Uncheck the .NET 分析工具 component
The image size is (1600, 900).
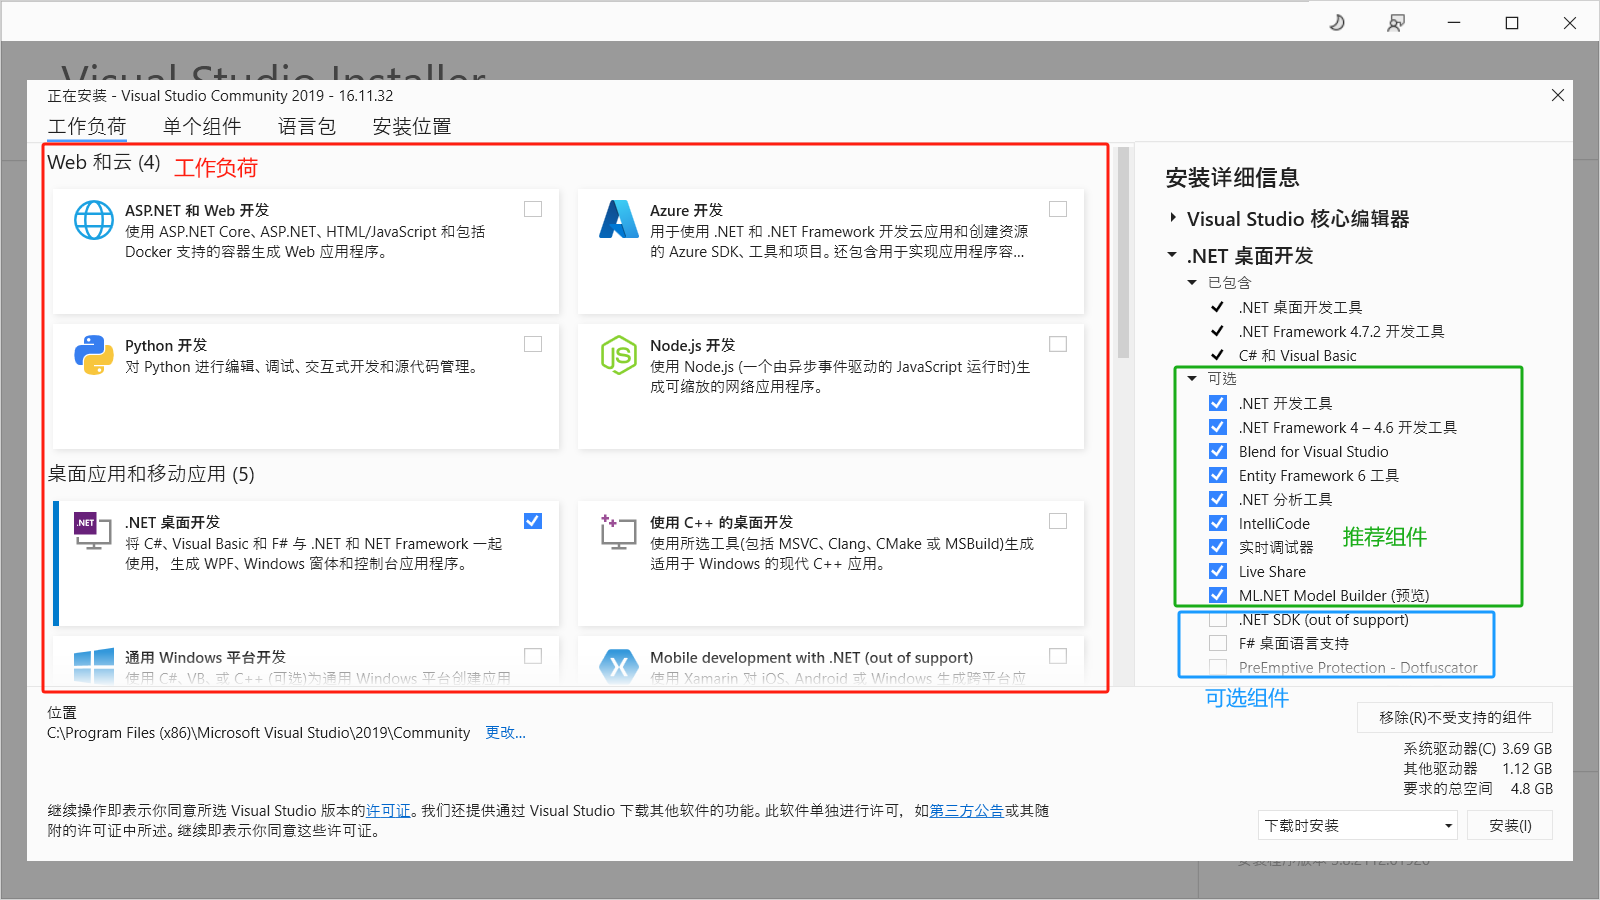coord(1218,499)
